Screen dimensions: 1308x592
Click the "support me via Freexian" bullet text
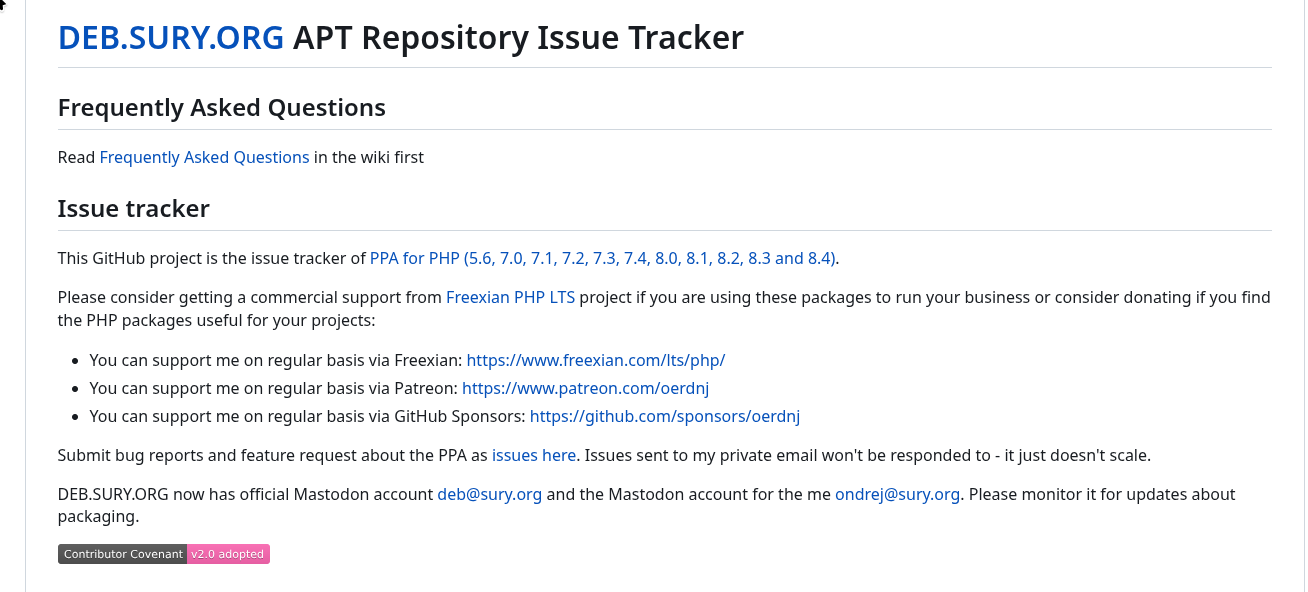pyautogui.click(x=275, y=360)
